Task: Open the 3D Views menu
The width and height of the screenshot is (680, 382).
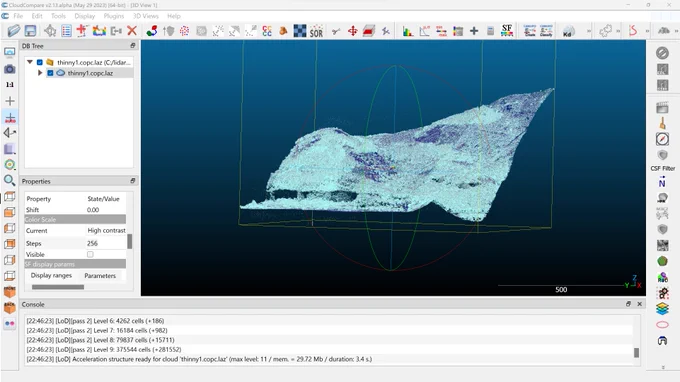Action: coord(146,16)
